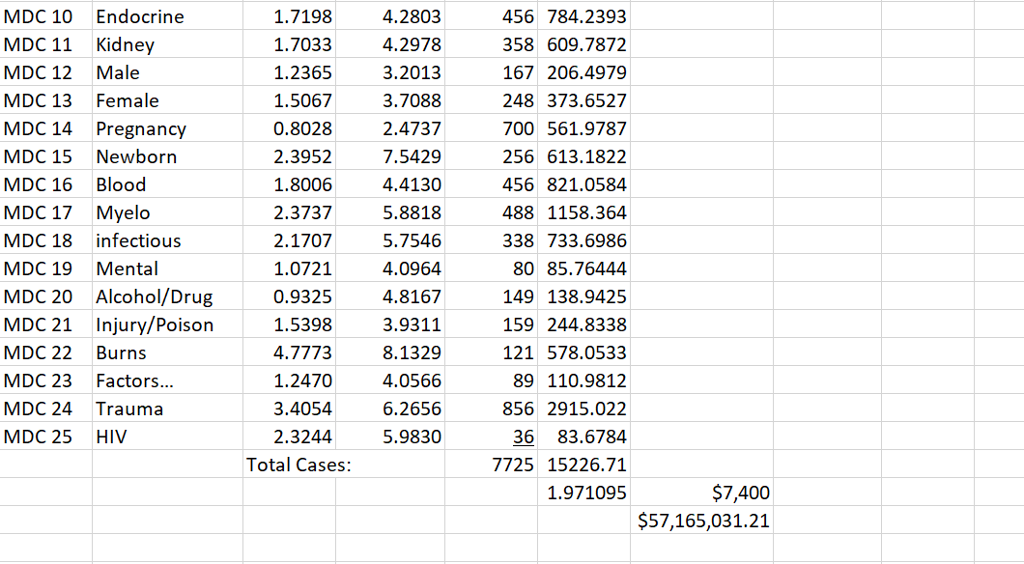The image size is (1024, 564).
Task: Click the Female cell
Action: (167, 101)
